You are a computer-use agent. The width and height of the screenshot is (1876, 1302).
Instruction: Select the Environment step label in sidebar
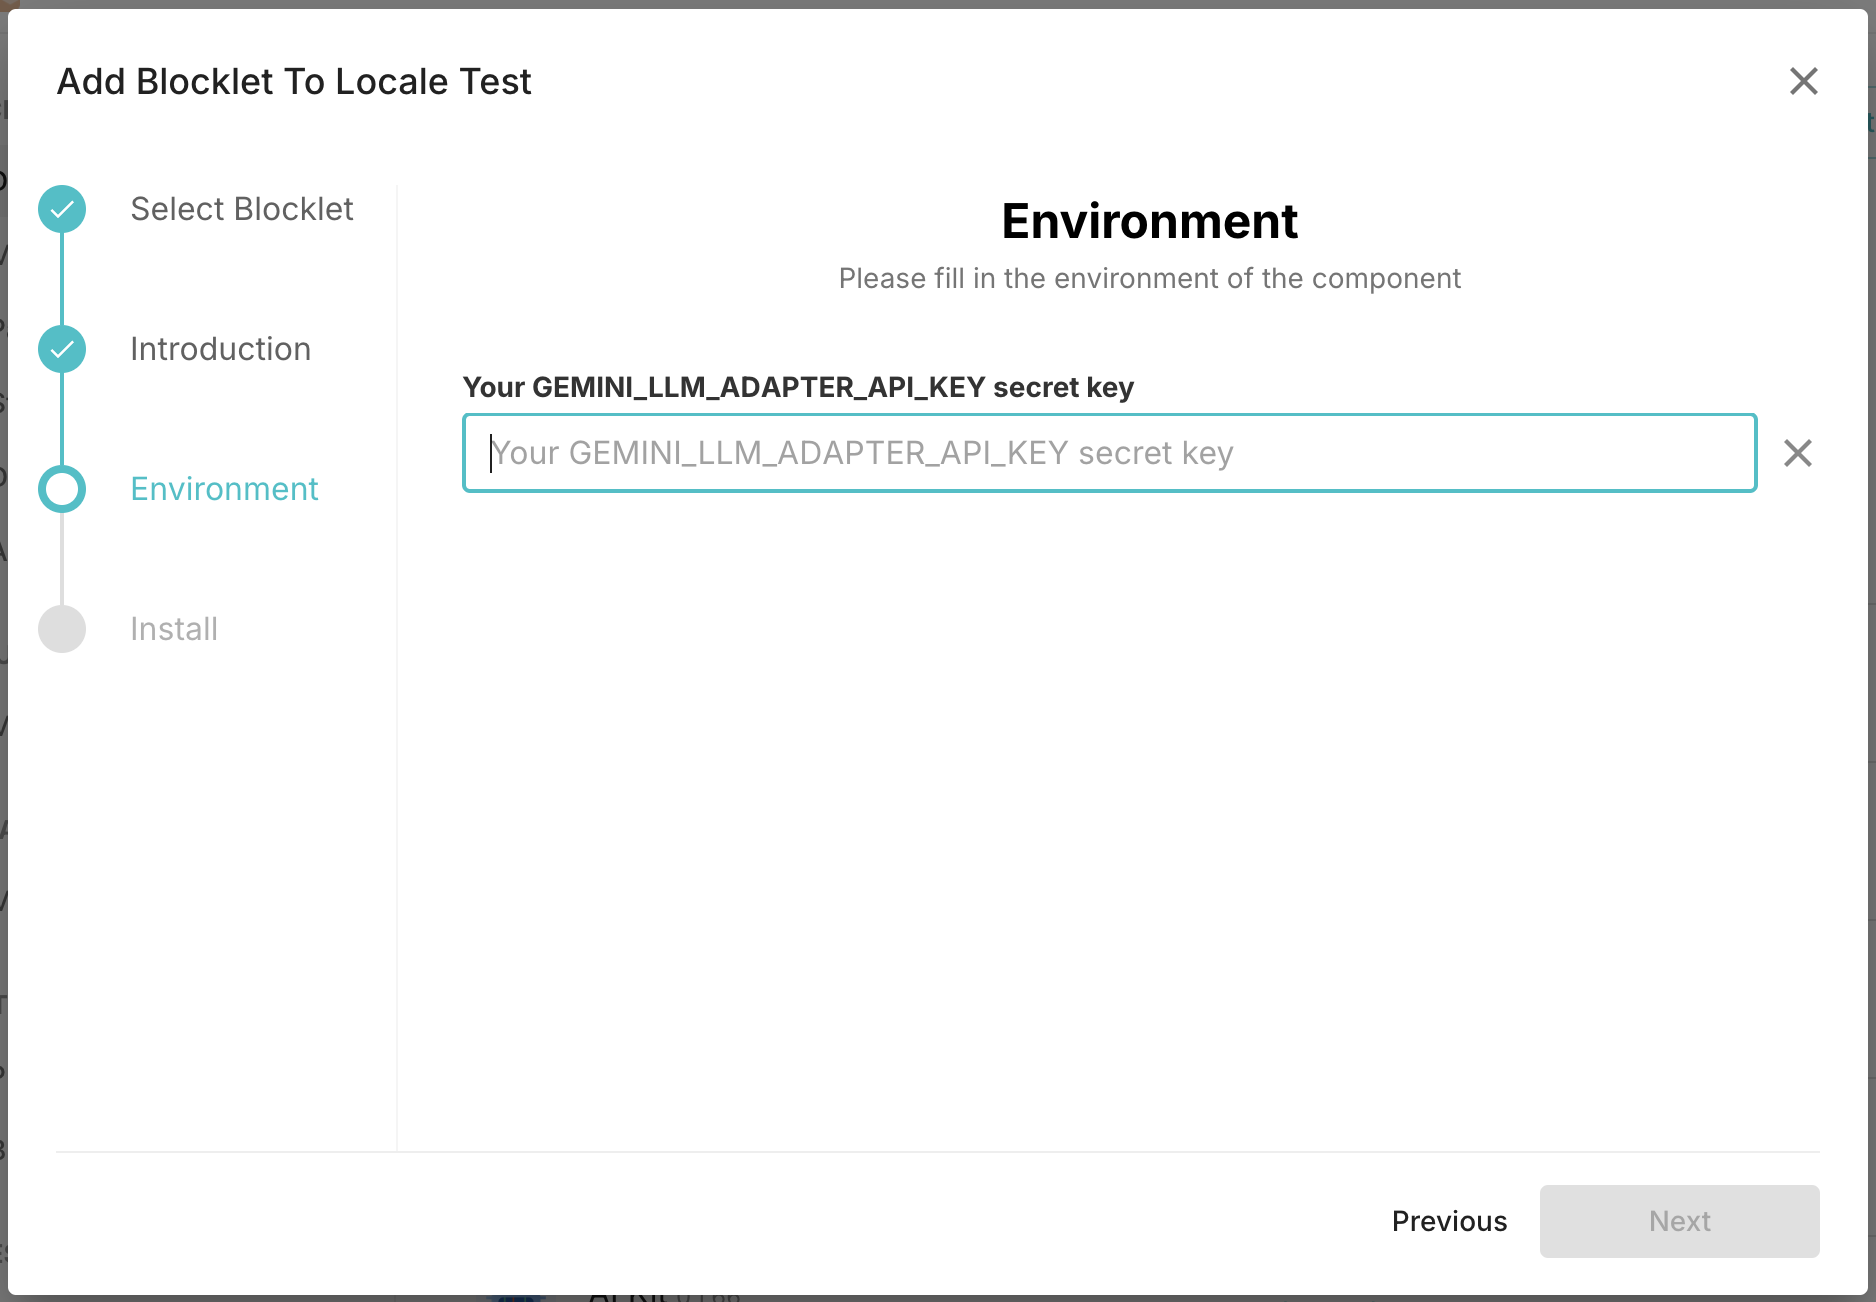tap(224, 489)
